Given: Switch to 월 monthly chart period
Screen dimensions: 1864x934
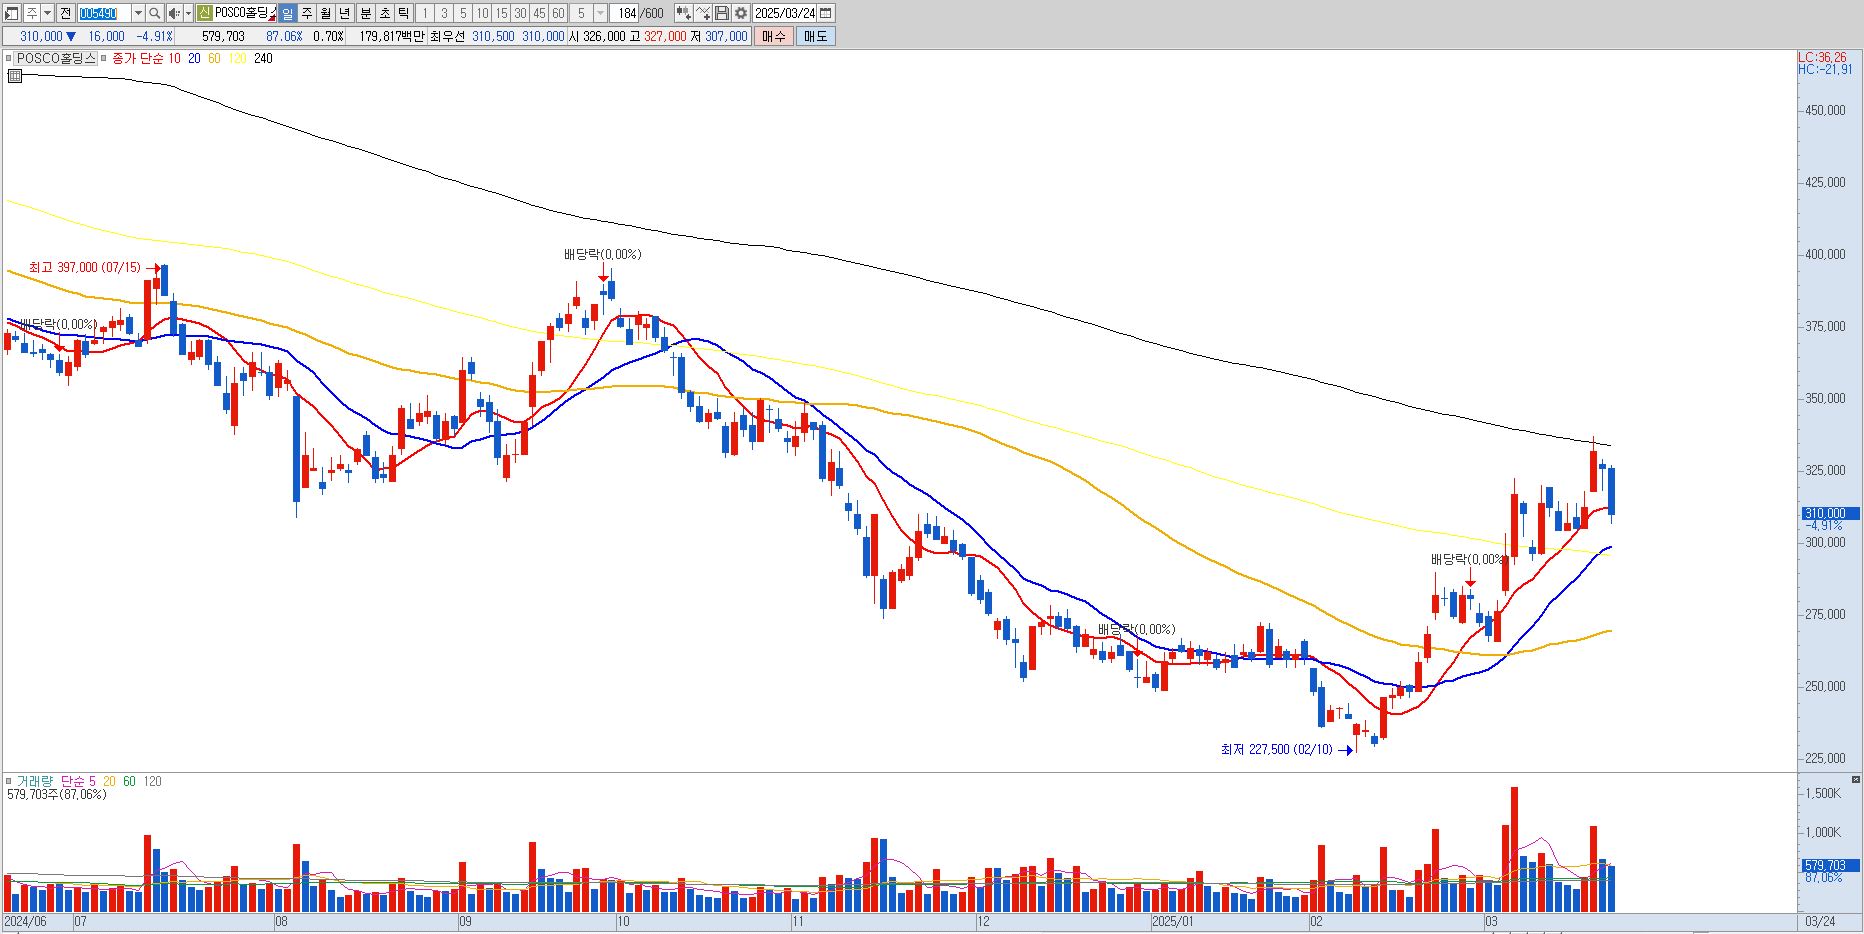Looking at the screenshot, I should pyautogui.click(x=326, y=13).
